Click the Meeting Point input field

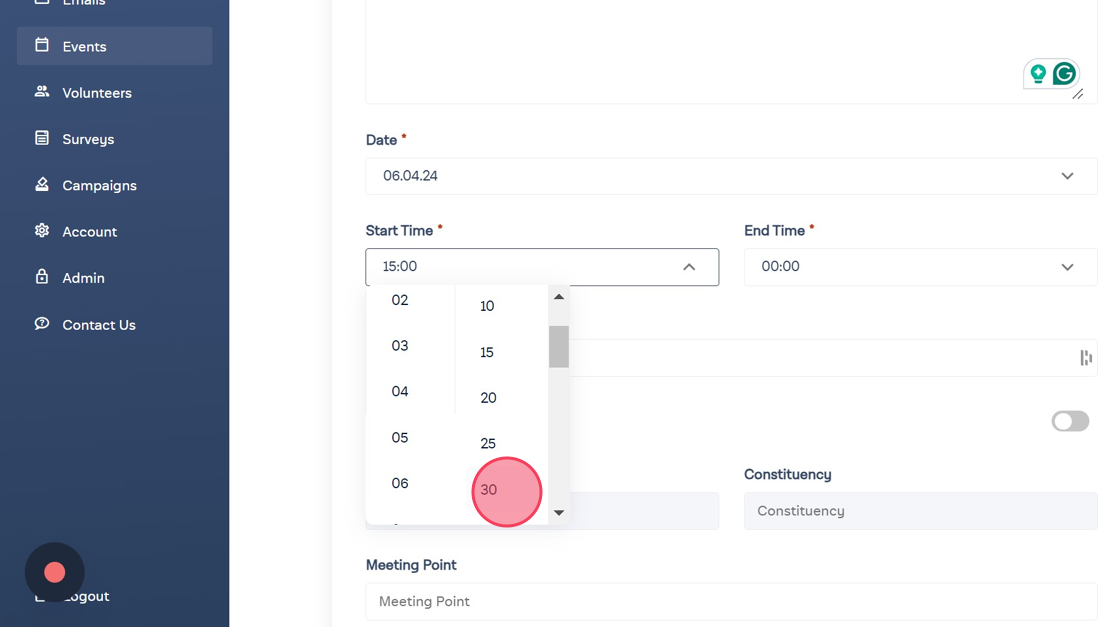pyautogui.click(x=731, y=602)
